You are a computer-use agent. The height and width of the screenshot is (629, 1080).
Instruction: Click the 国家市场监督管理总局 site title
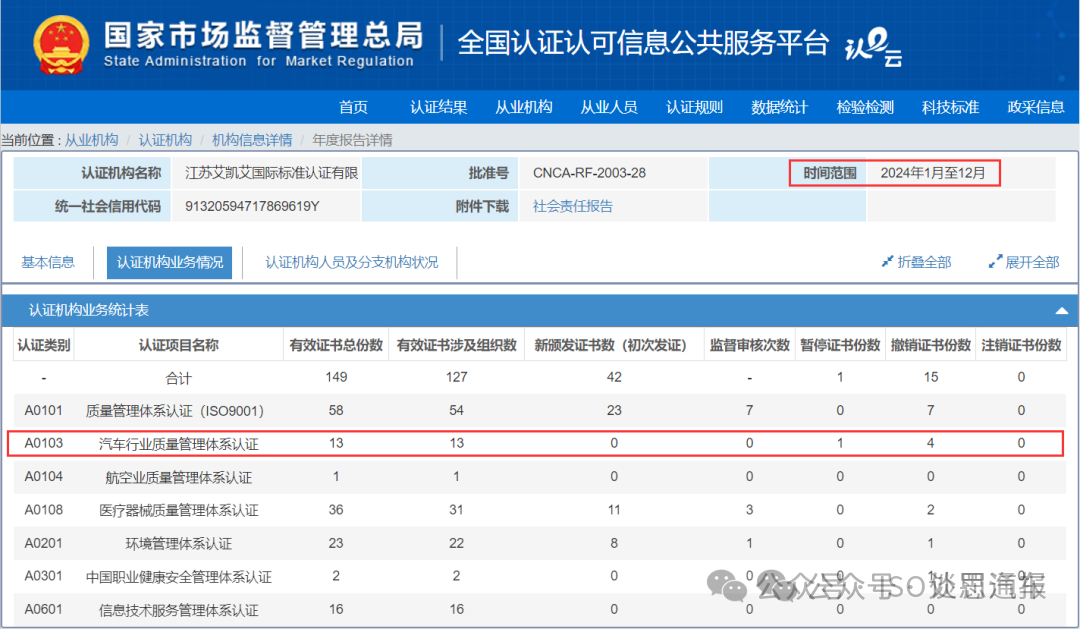click(x=263, y=35)
